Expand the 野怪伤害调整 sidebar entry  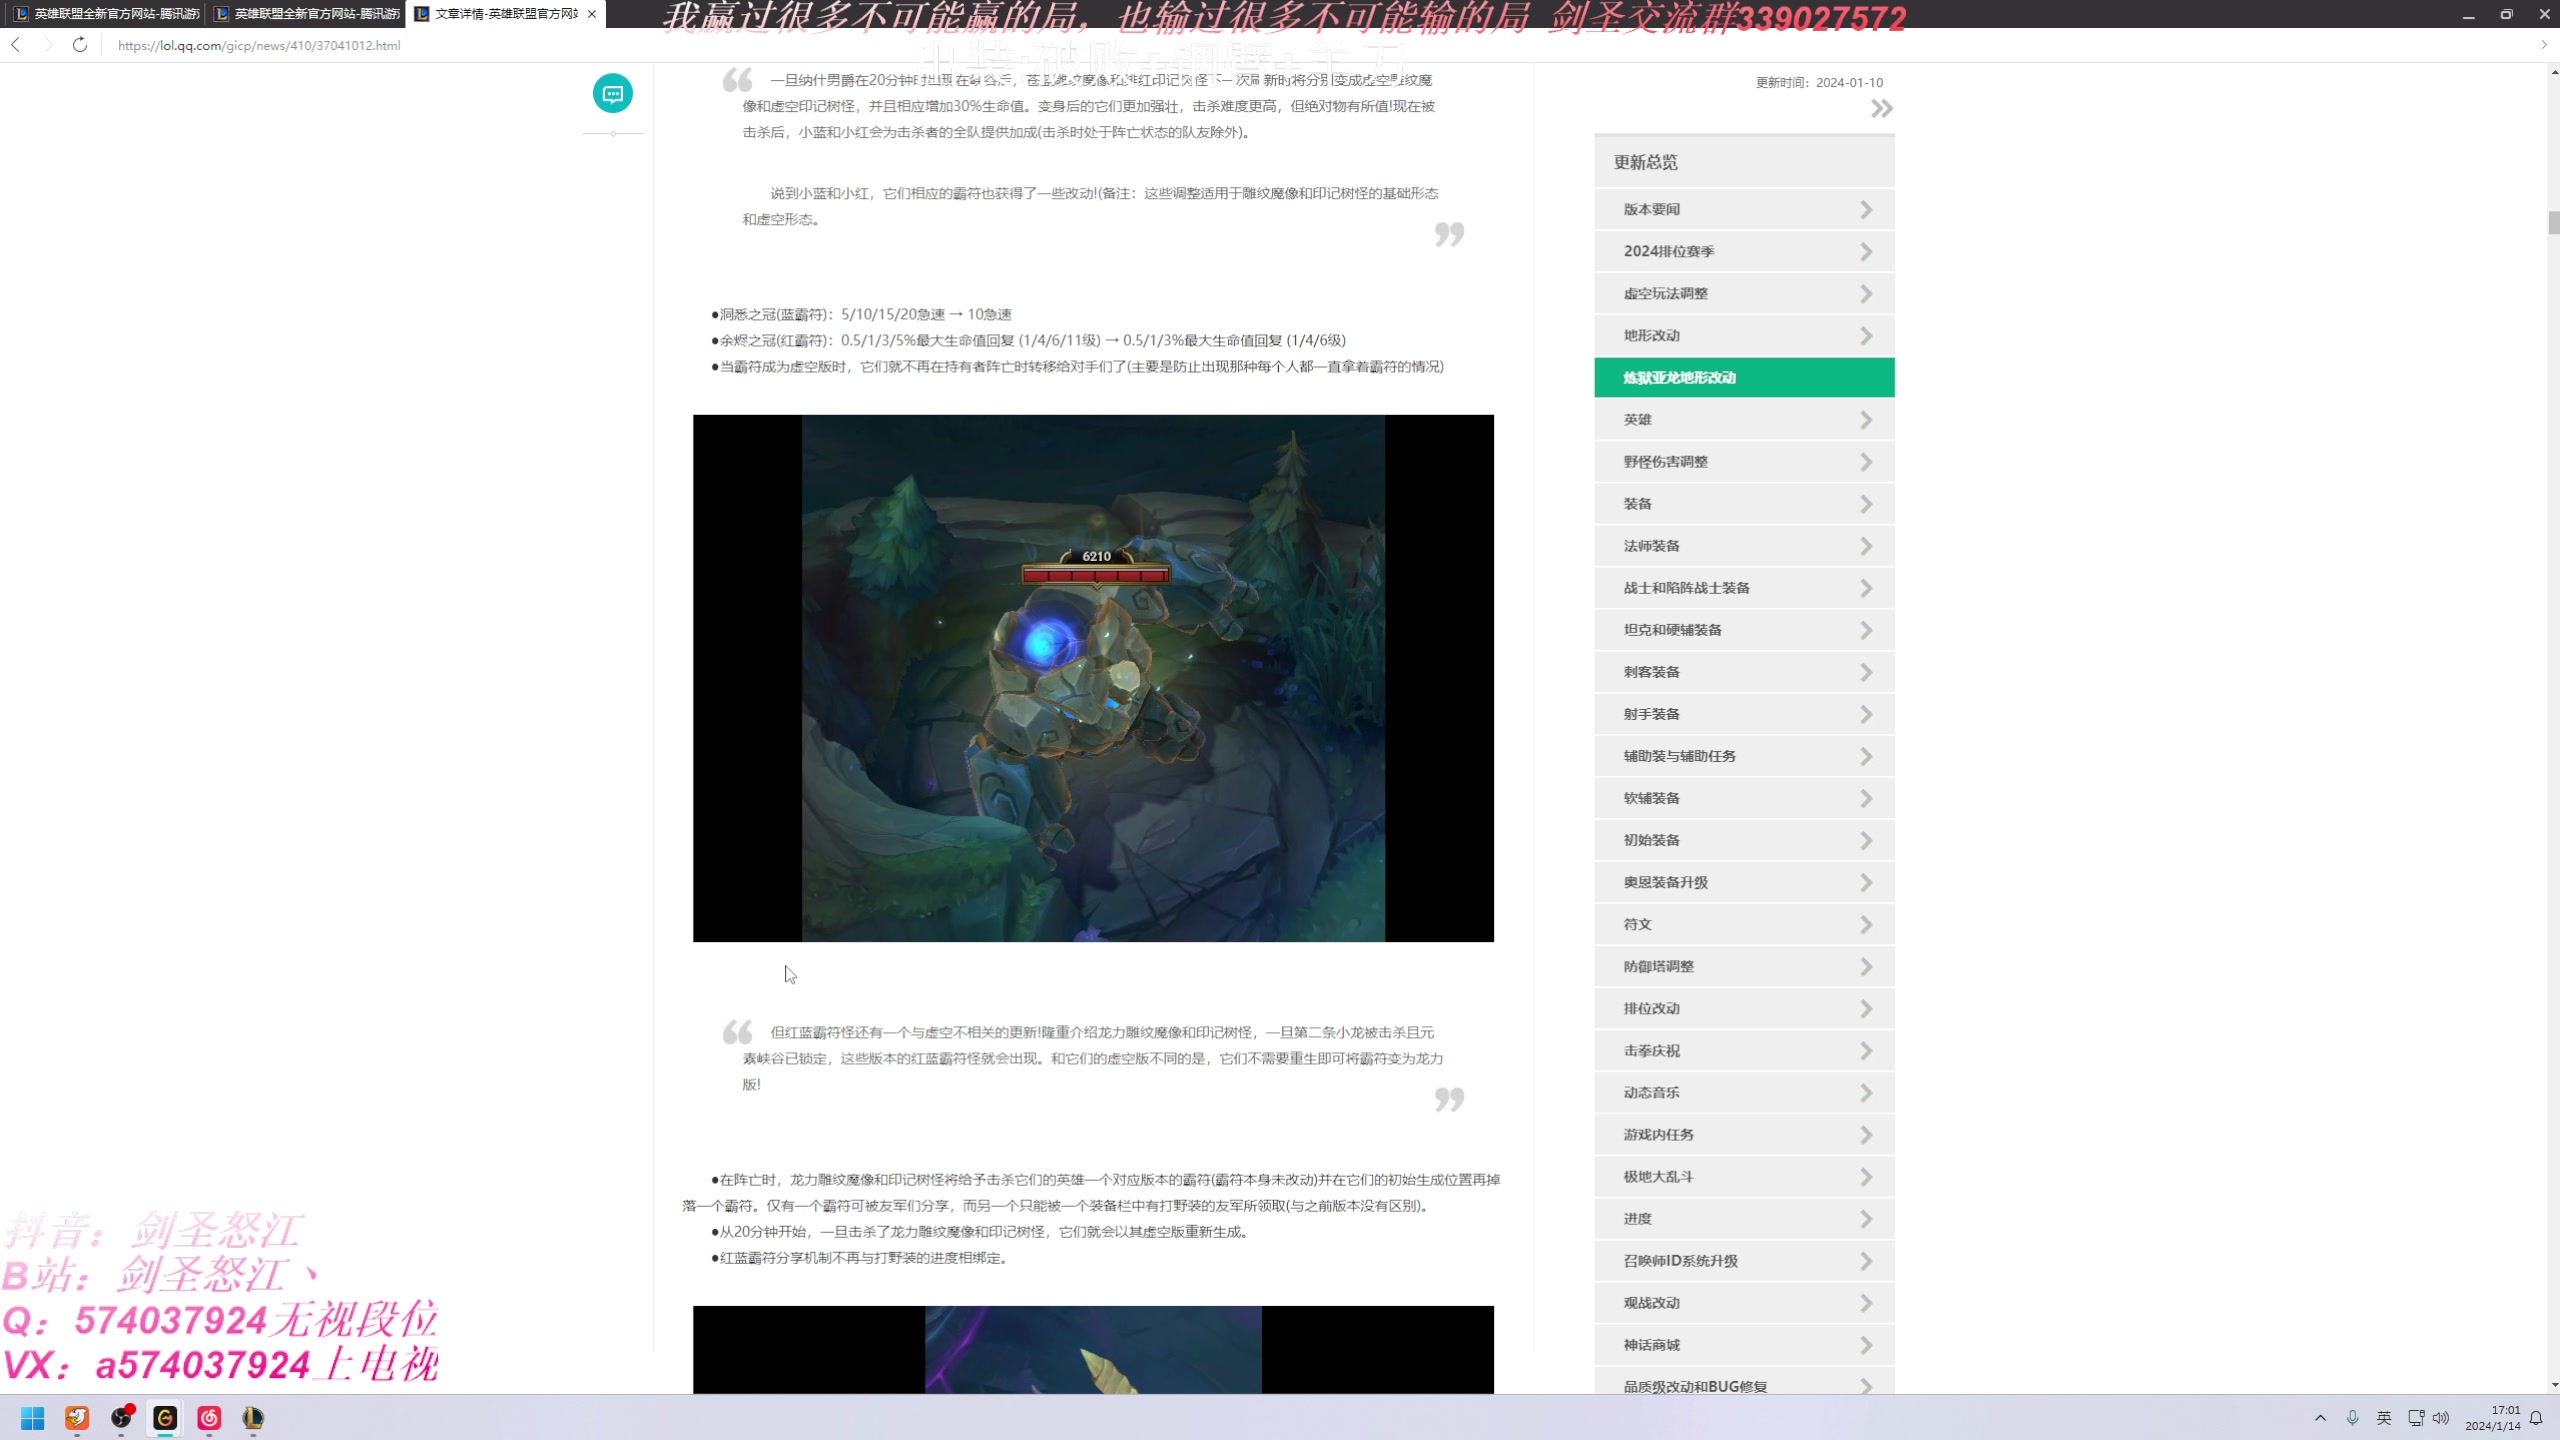(1744, 462)
